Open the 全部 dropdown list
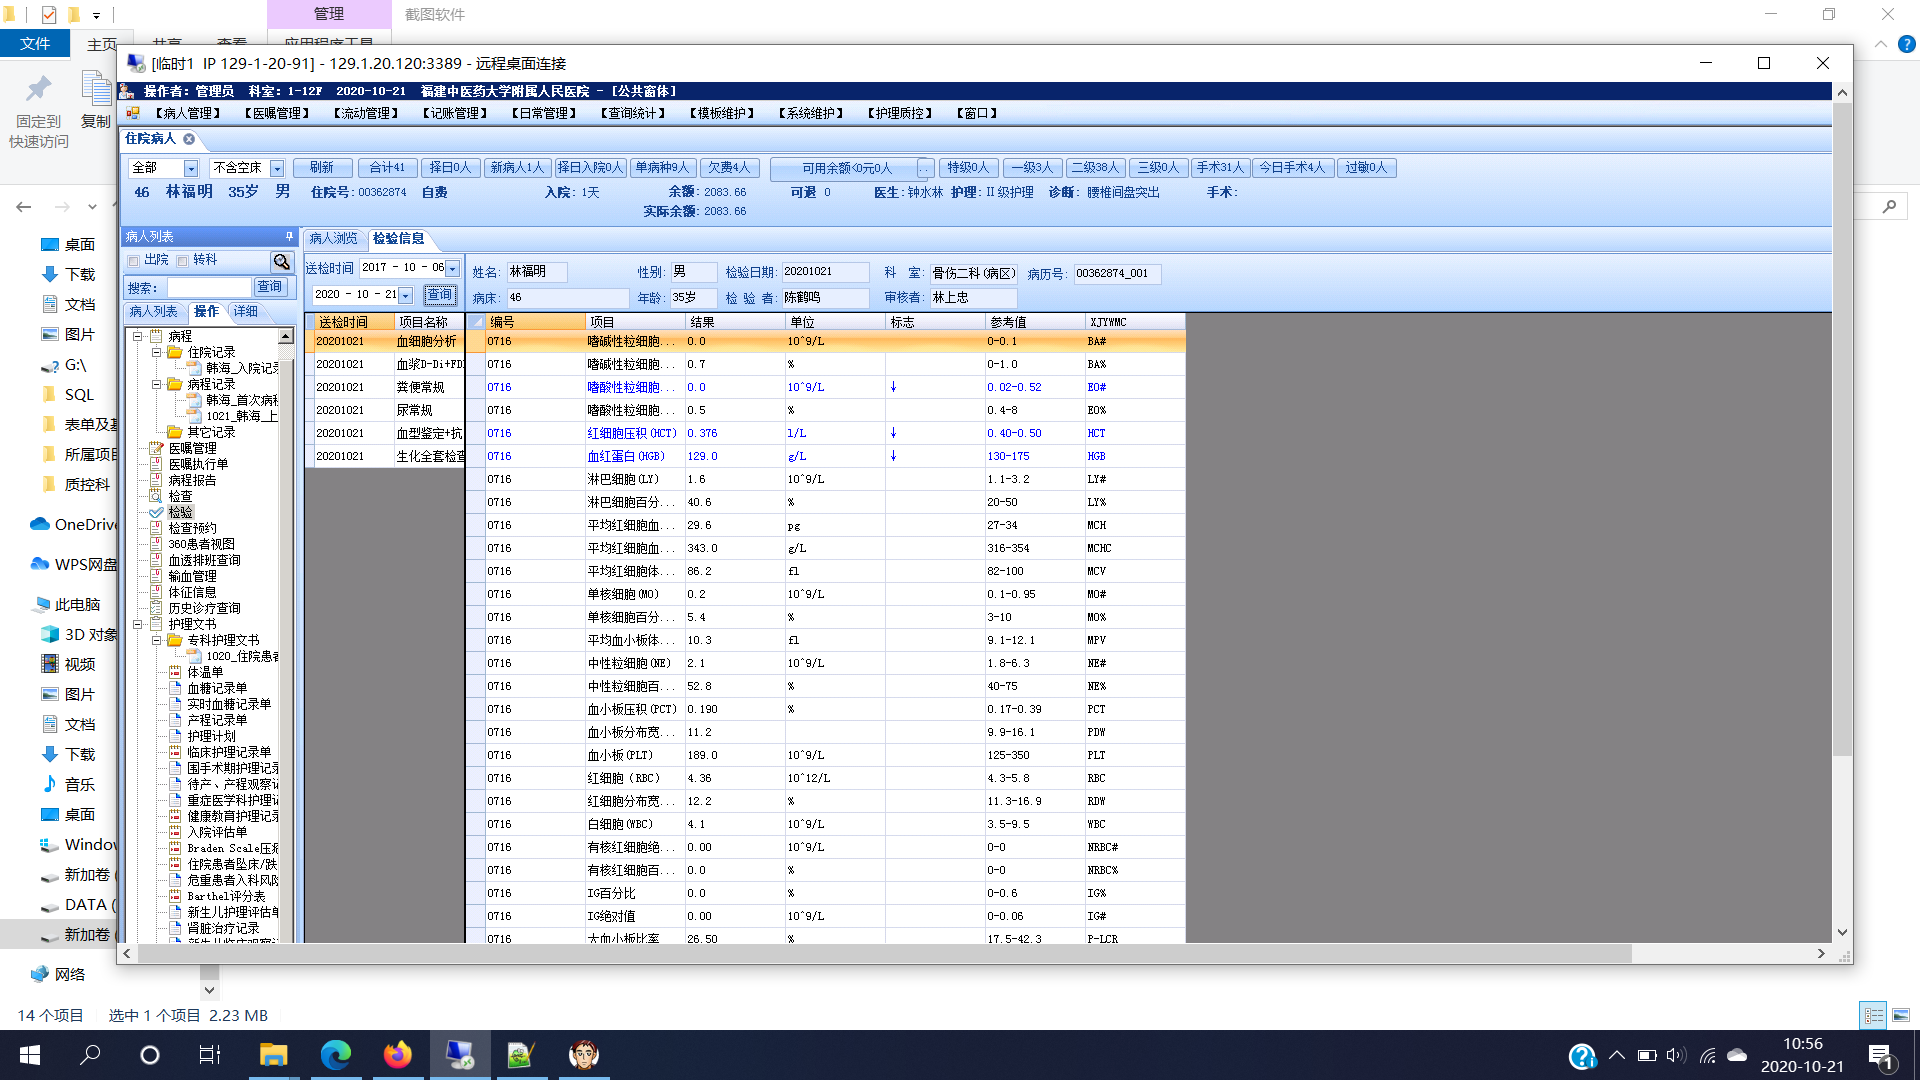 point(191,168)
